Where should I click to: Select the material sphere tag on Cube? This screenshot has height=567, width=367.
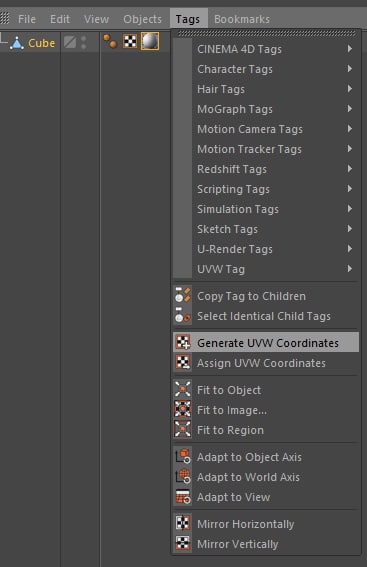pos(150,41)
